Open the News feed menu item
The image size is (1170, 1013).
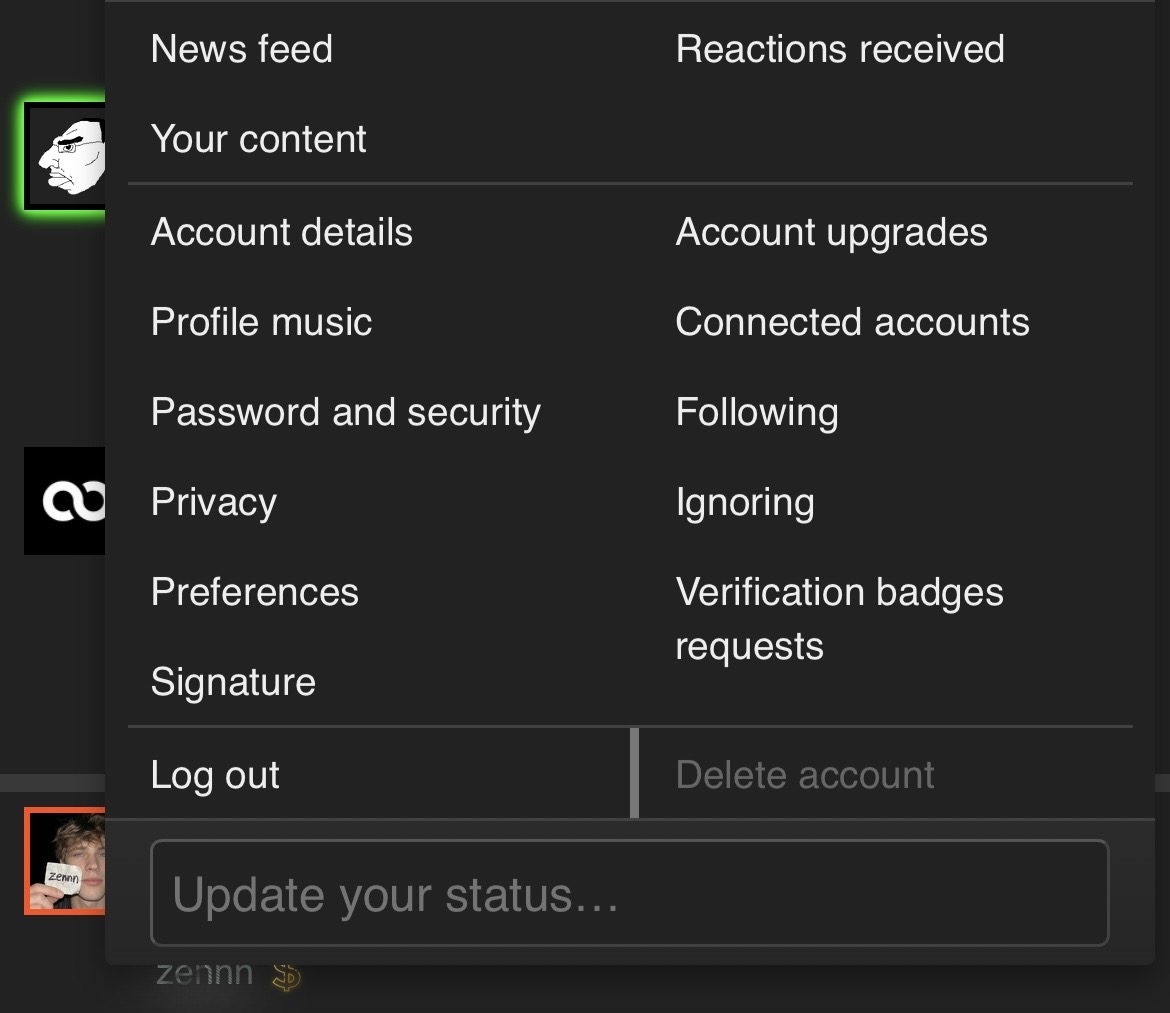coord(241,49)
